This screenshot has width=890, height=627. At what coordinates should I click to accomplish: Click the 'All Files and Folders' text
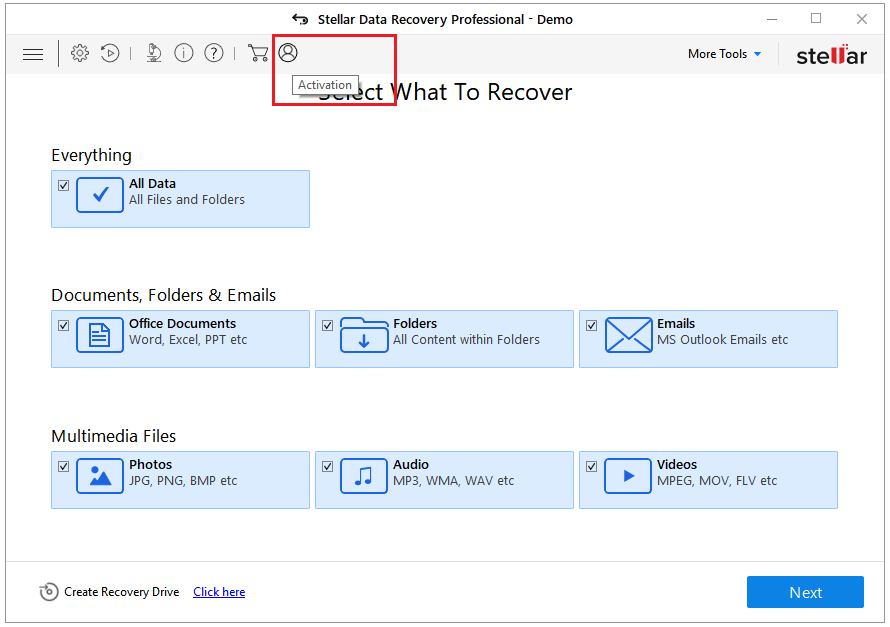pos(187,200)
